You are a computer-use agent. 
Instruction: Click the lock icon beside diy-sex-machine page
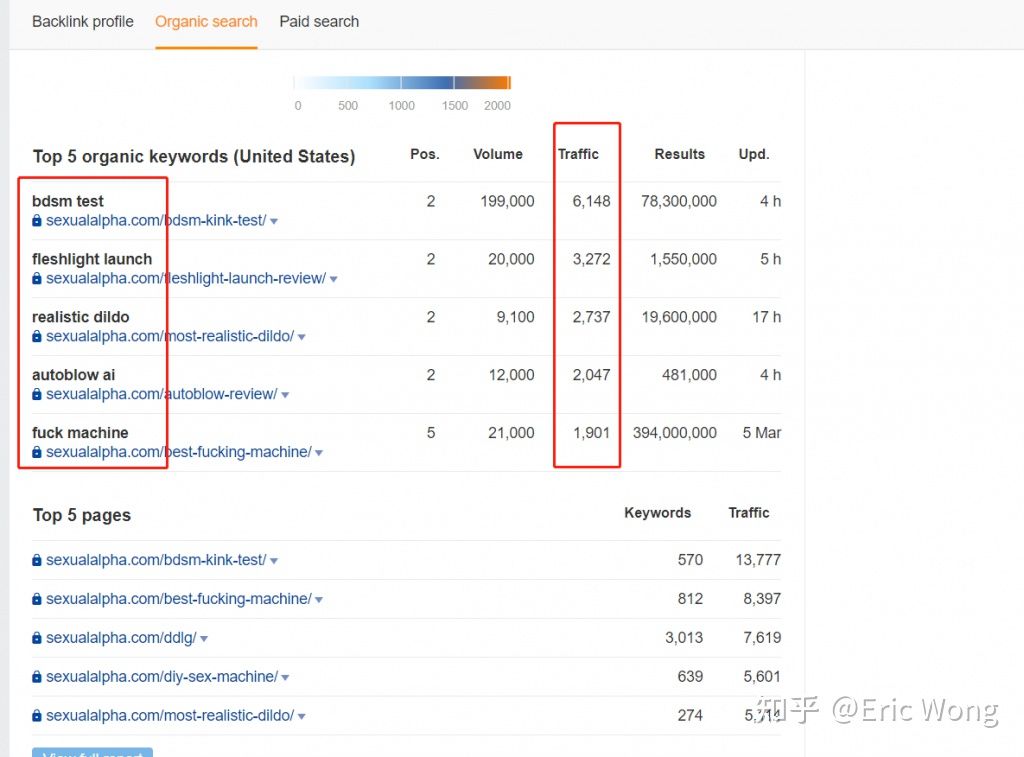[37, 677]
